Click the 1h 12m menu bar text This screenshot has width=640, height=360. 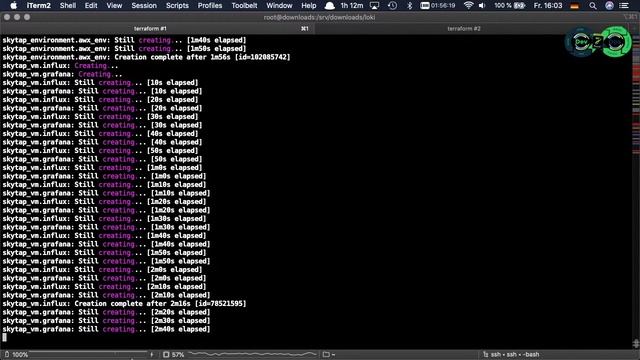tap(352, 6)
